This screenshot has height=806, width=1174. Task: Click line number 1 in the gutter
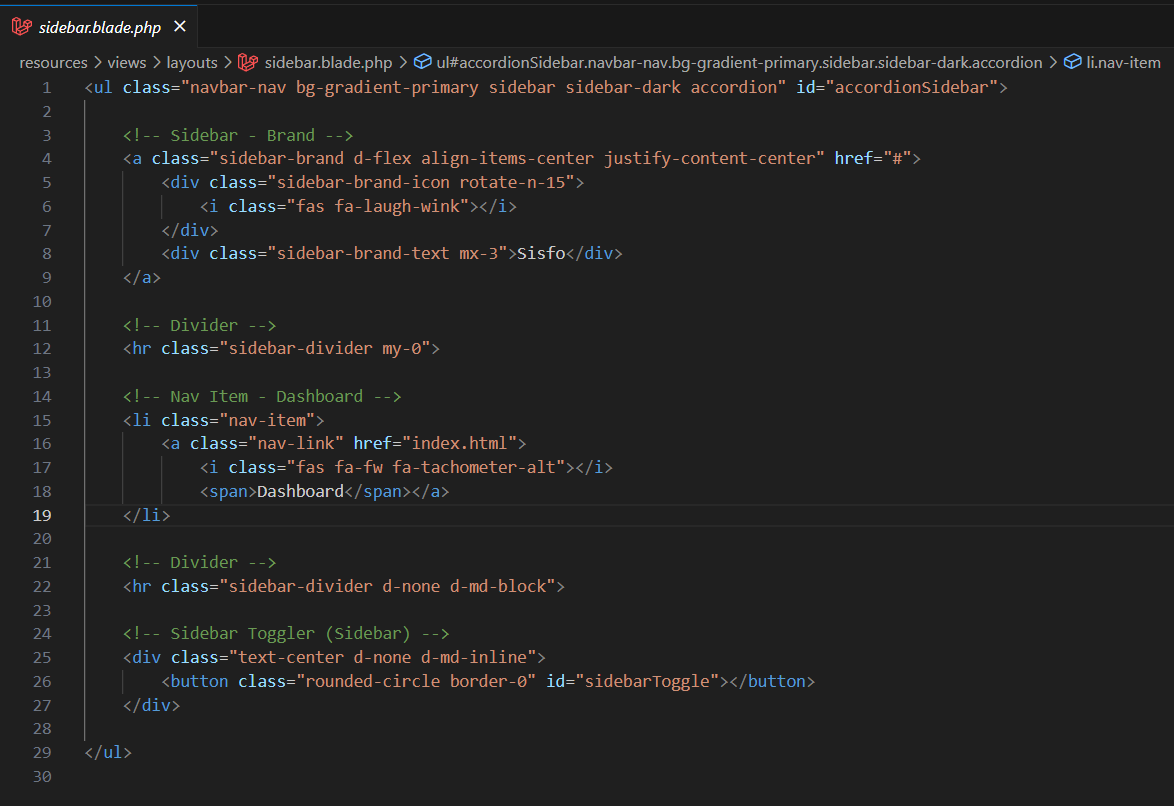click(46, 87)
